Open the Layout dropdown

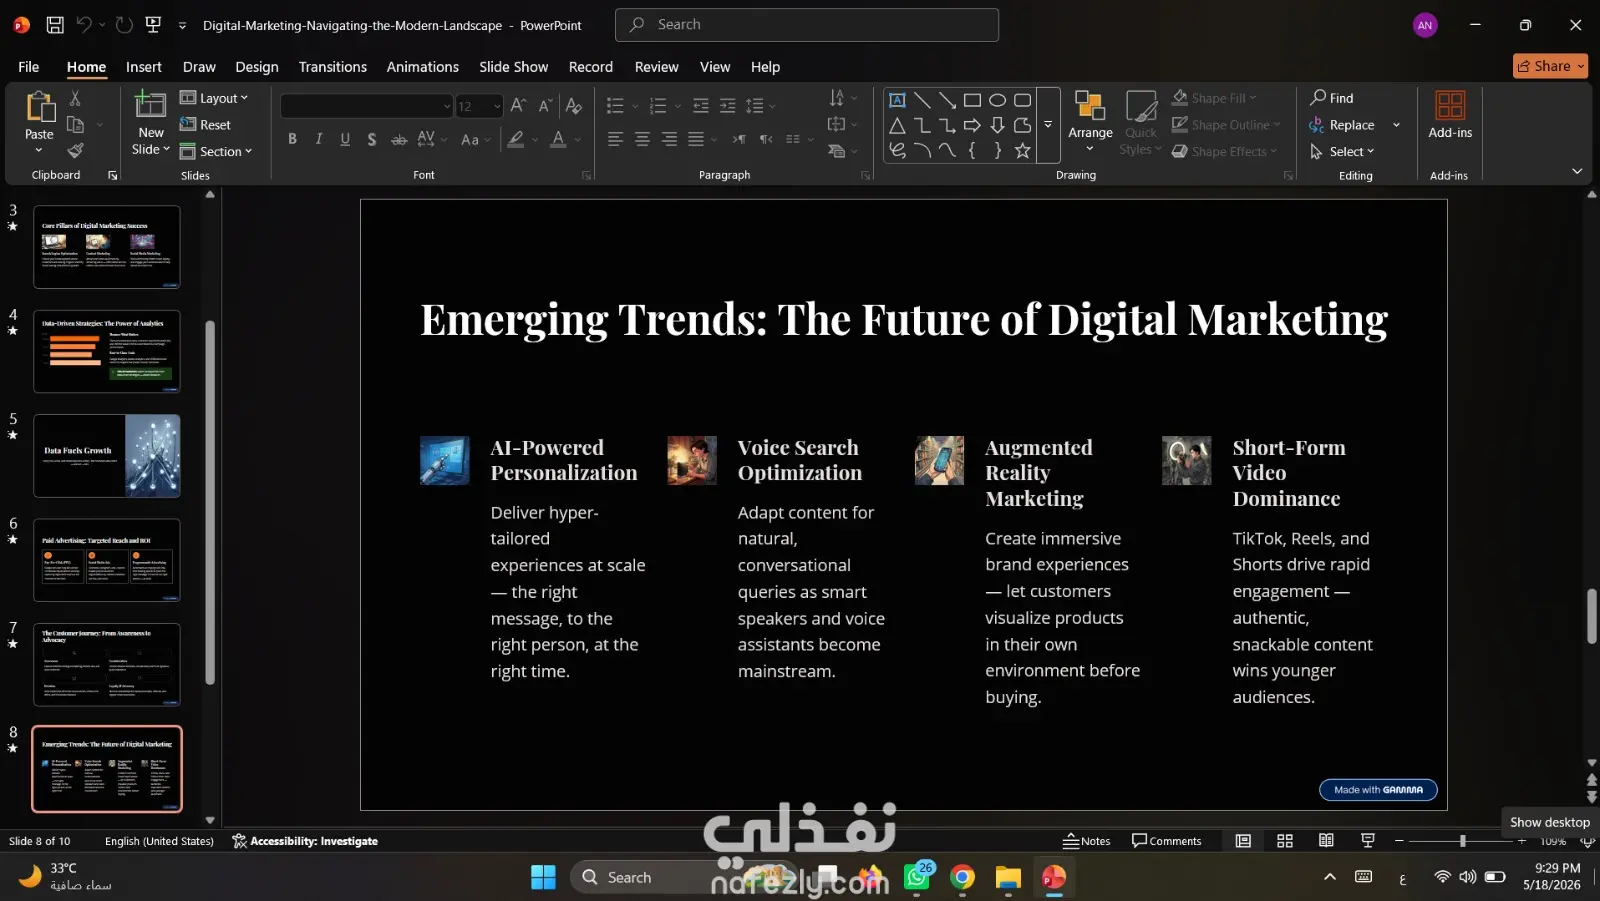(213, 98)
